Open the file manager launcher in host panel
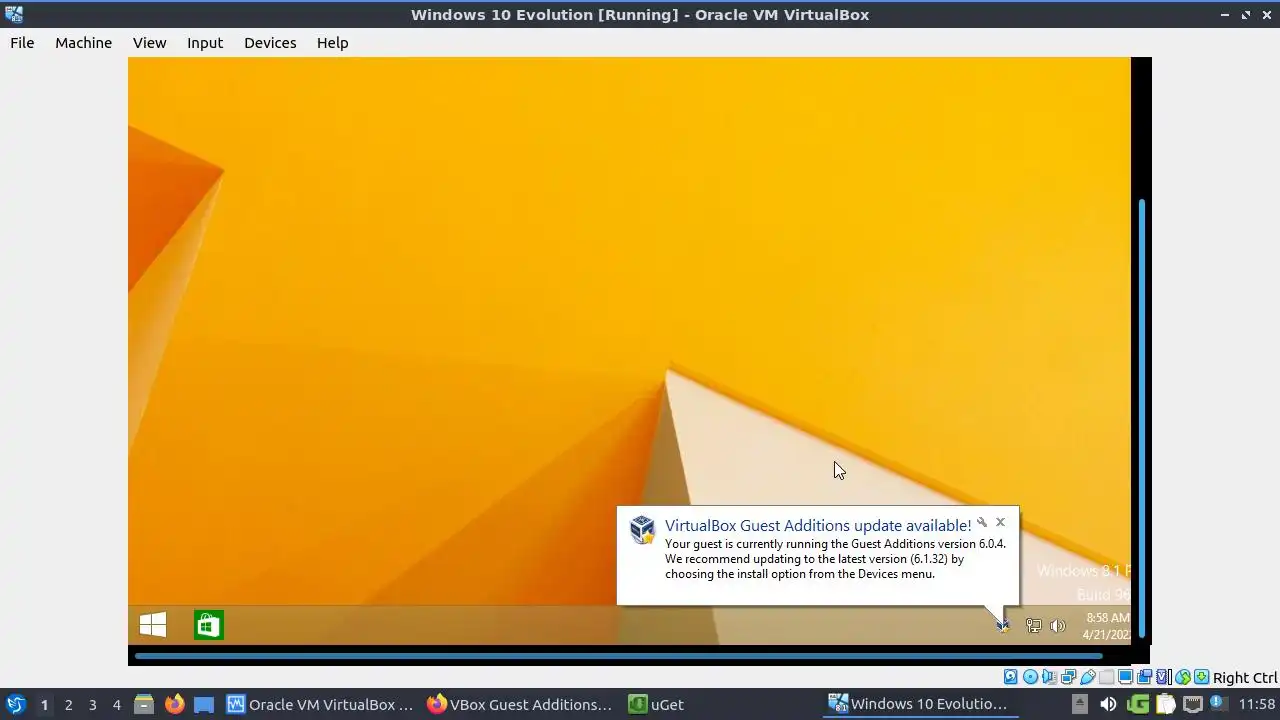1280x720 pixels. tap(144, 704)
